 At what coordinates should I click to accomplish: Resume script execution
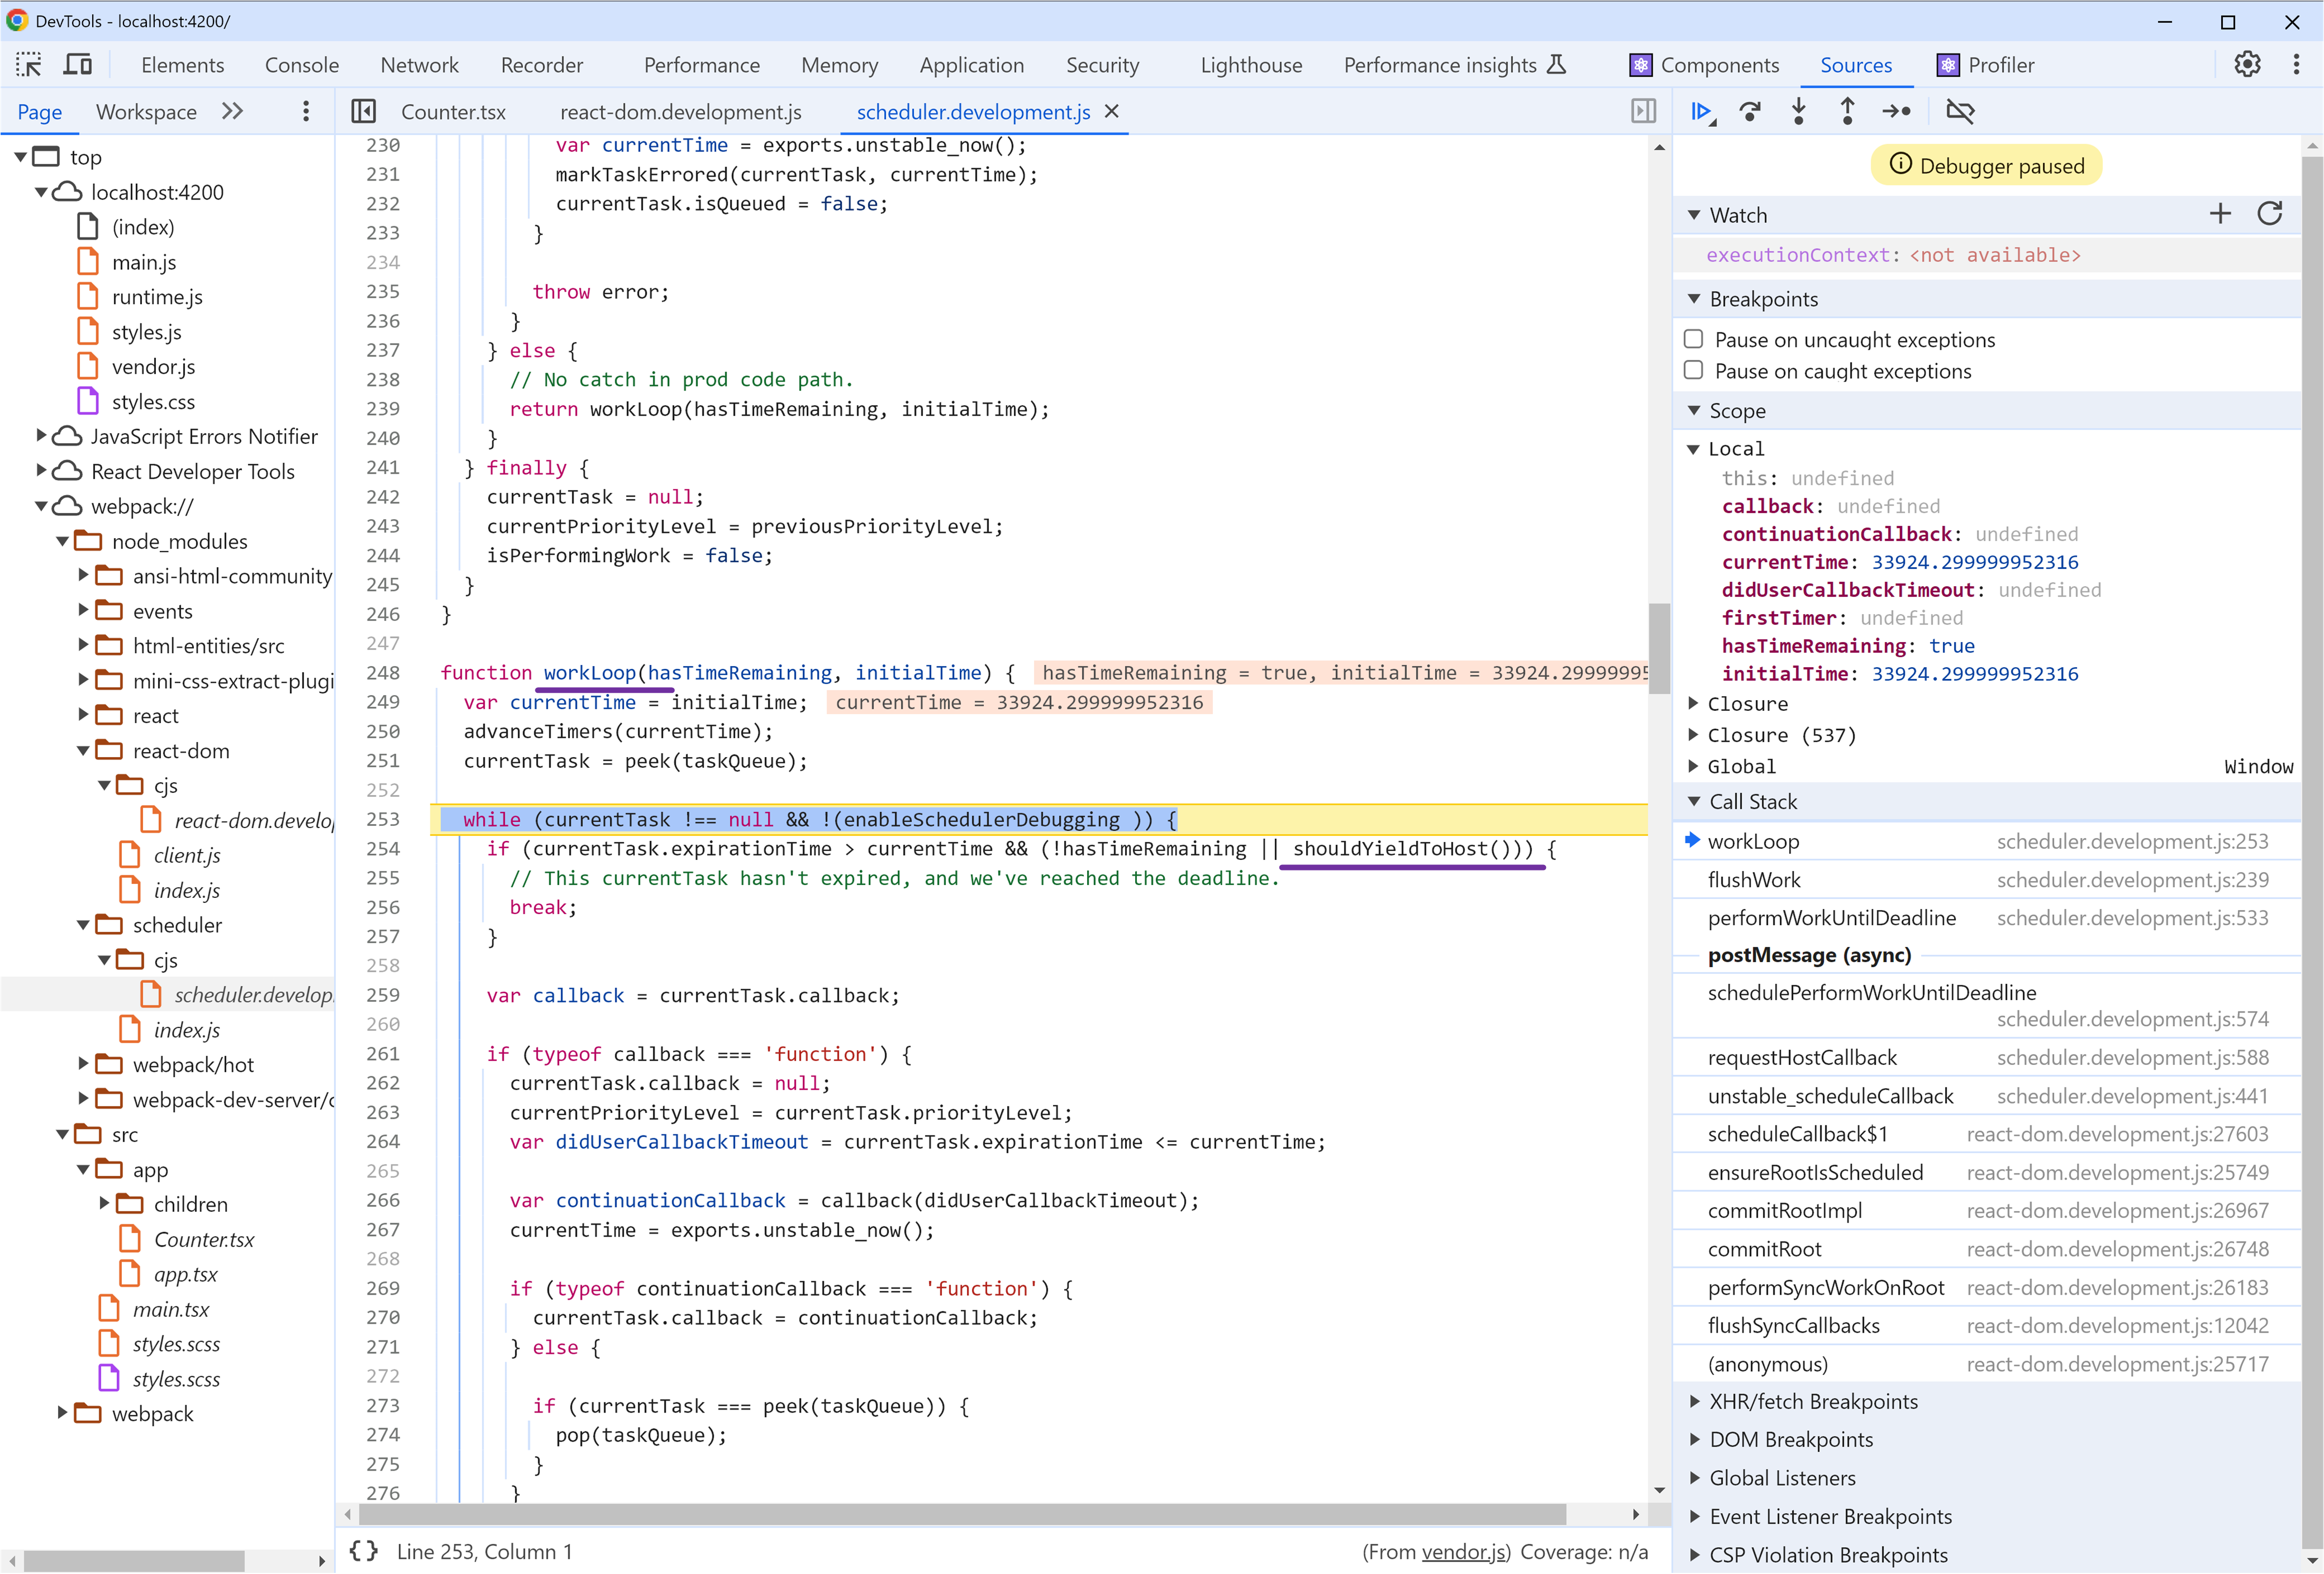click(x=1701, y=111)
